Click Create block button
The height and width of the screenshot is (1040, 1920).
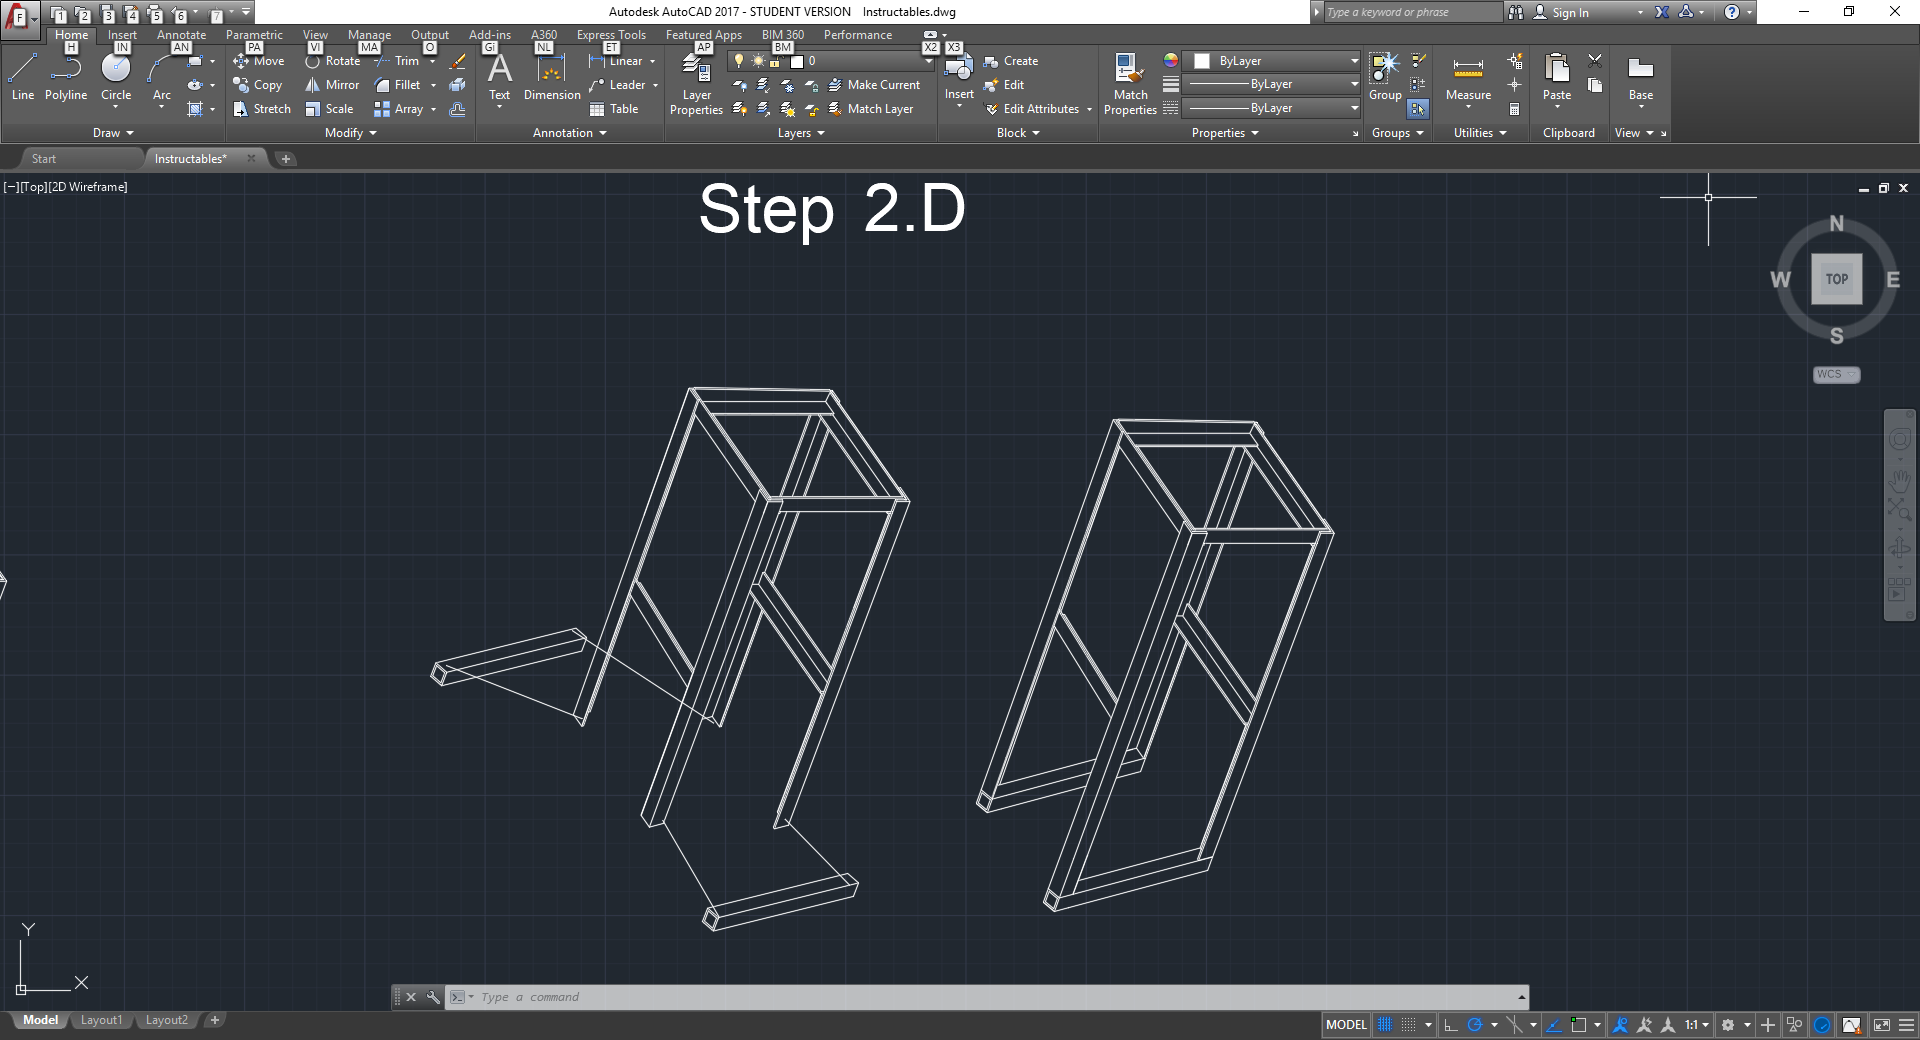coord(1011,61)
